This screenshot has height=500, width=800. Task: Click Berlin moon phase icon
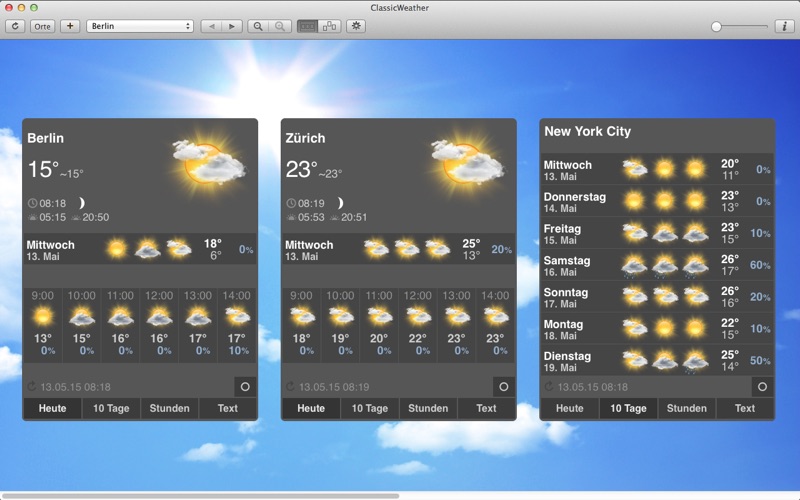(81, 203)
